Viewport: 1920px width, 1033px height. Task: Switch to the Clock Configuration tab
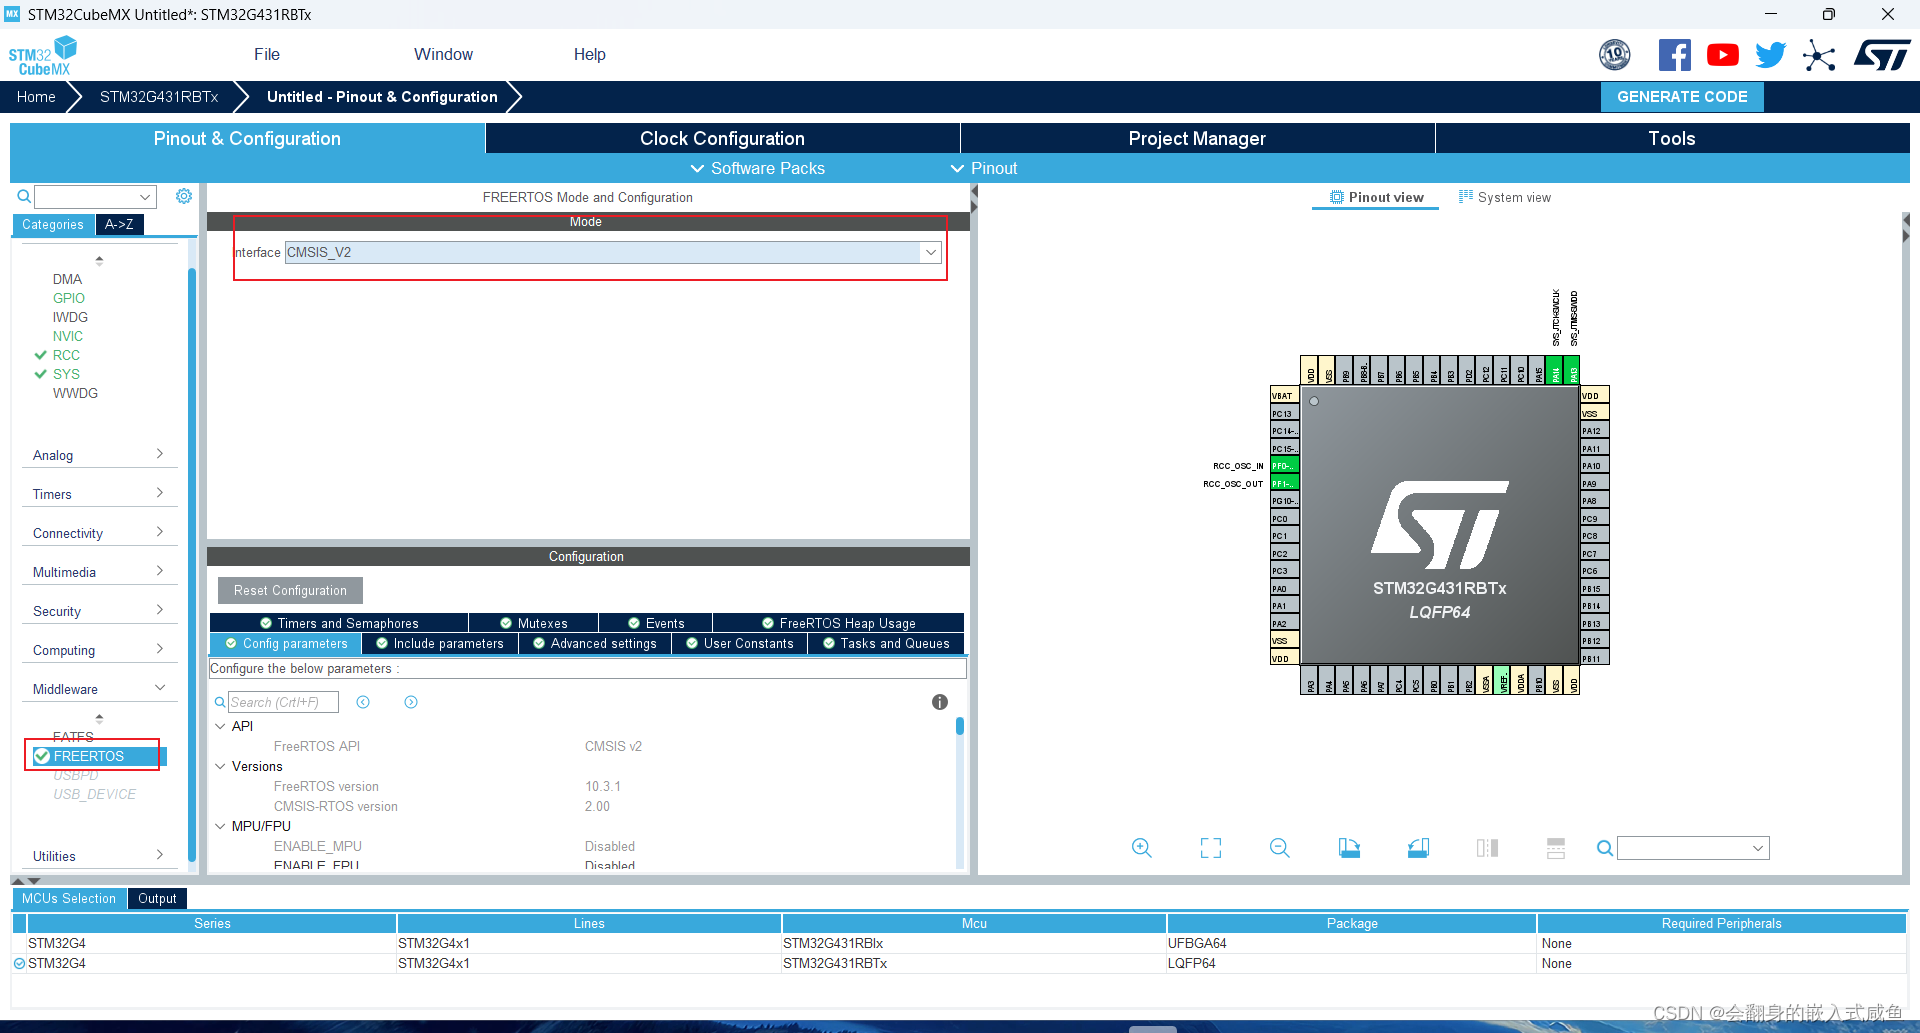pyautogui.click(x=721, y=138)
